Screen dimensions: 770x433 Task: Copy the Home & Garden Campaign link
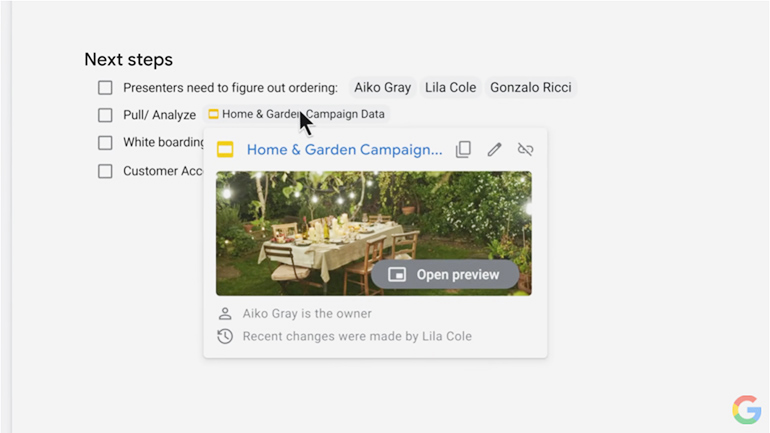click(463, 149)
